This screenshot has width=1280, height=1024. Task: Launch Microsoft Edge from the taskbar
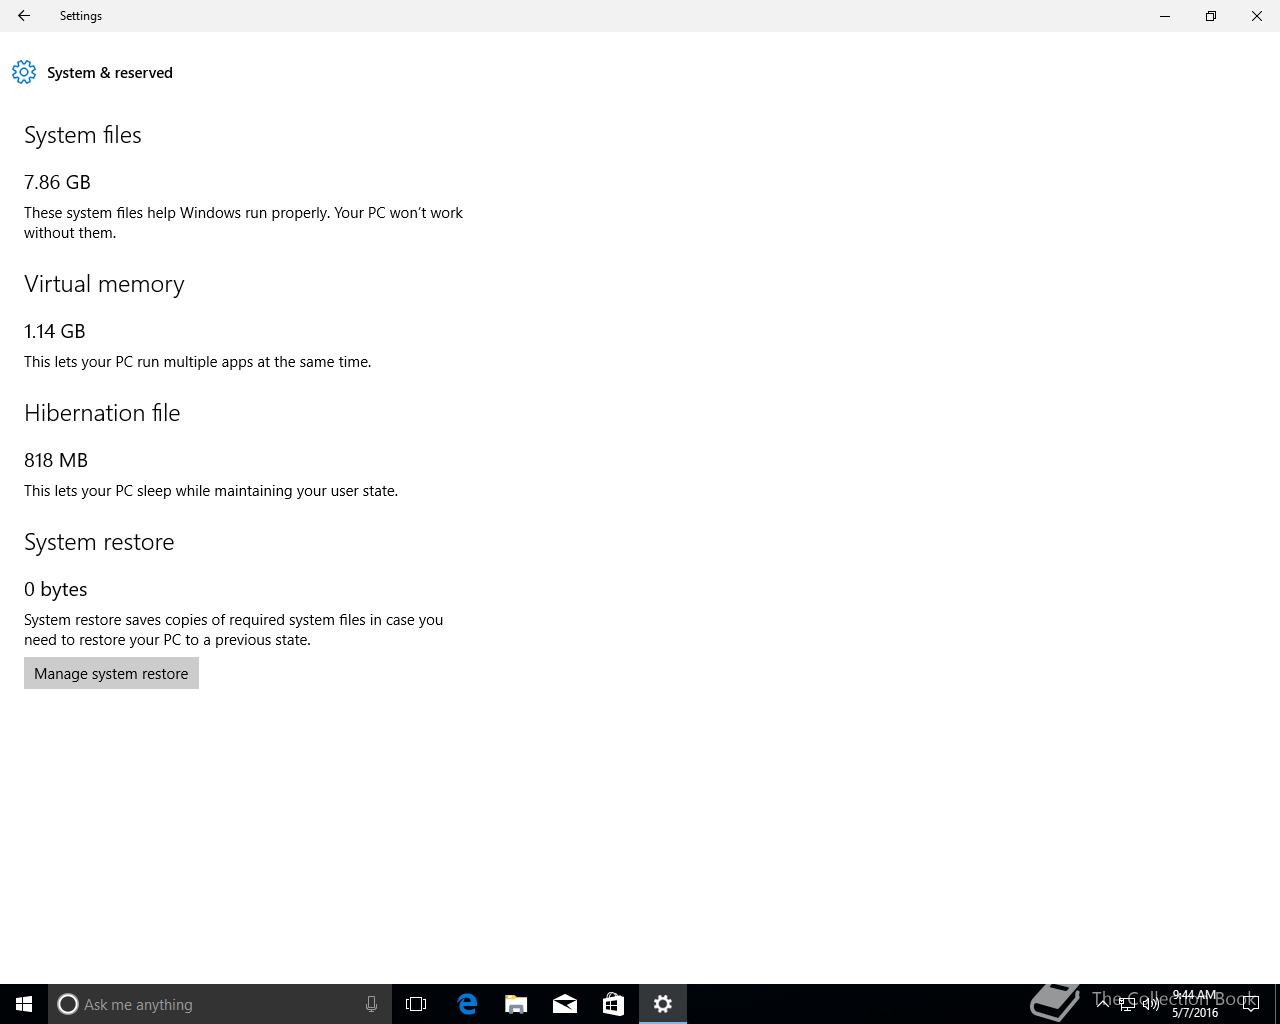(467, 1004)
